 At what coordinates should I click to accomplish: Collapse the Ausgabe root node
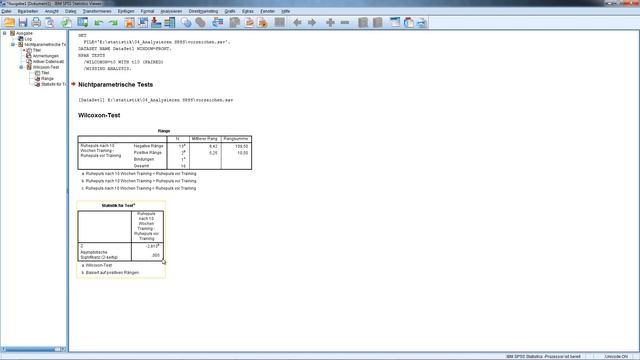click(x=4, y=33)
